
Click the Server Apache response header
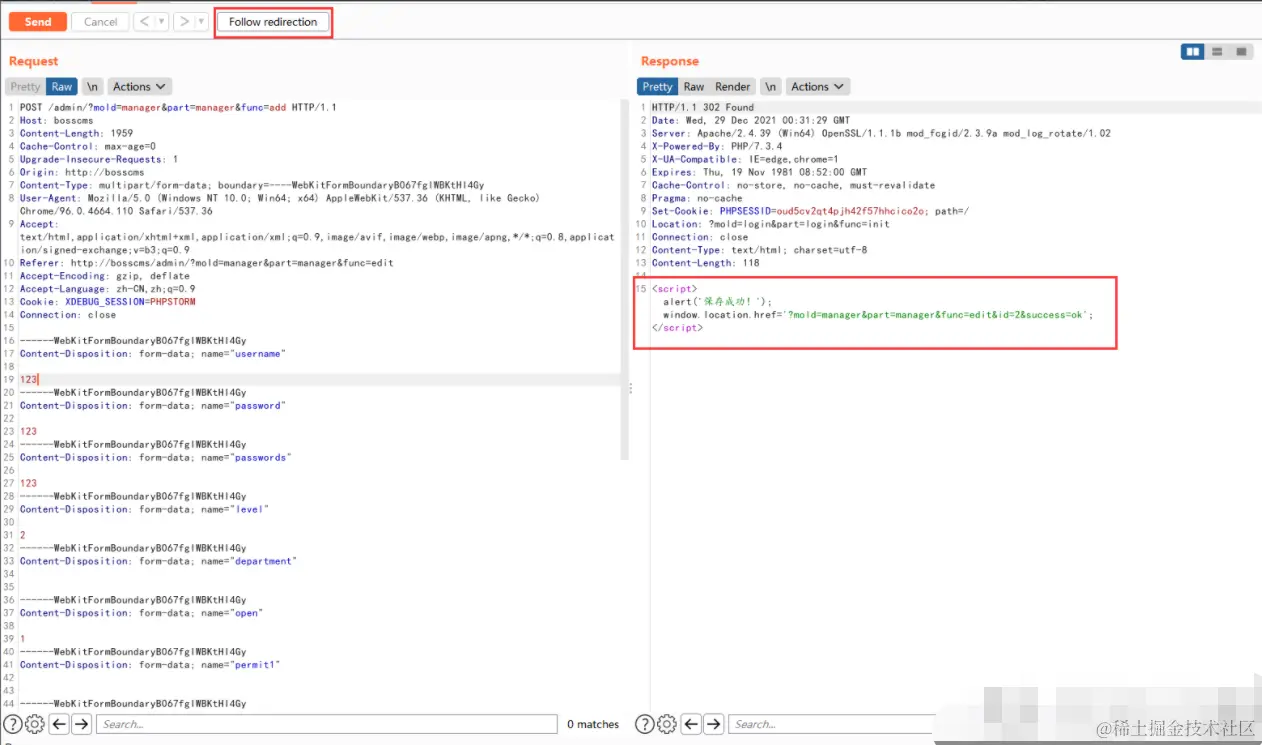881,133
